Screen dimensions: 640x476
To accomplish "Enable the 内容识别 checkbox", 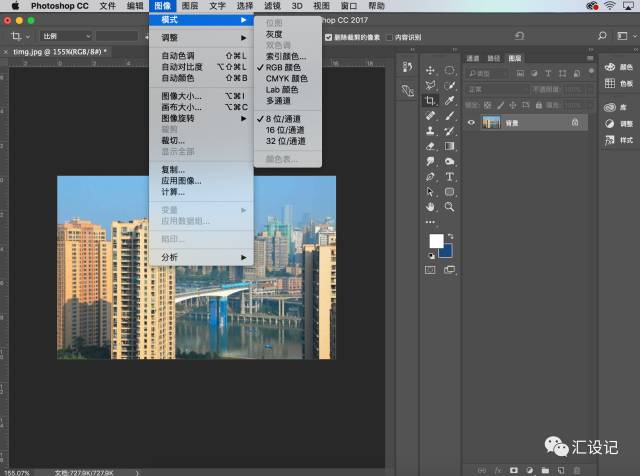I will pos(391,36).
